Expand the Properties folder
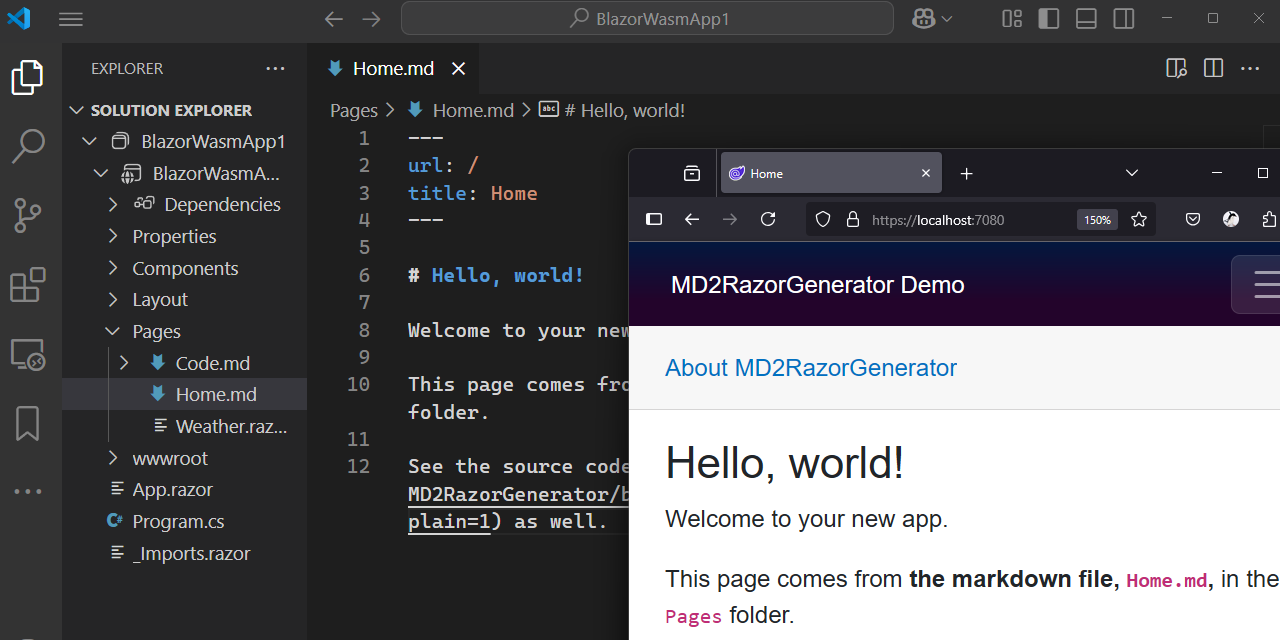The image size is (1280, 640). tap(113, 237)
